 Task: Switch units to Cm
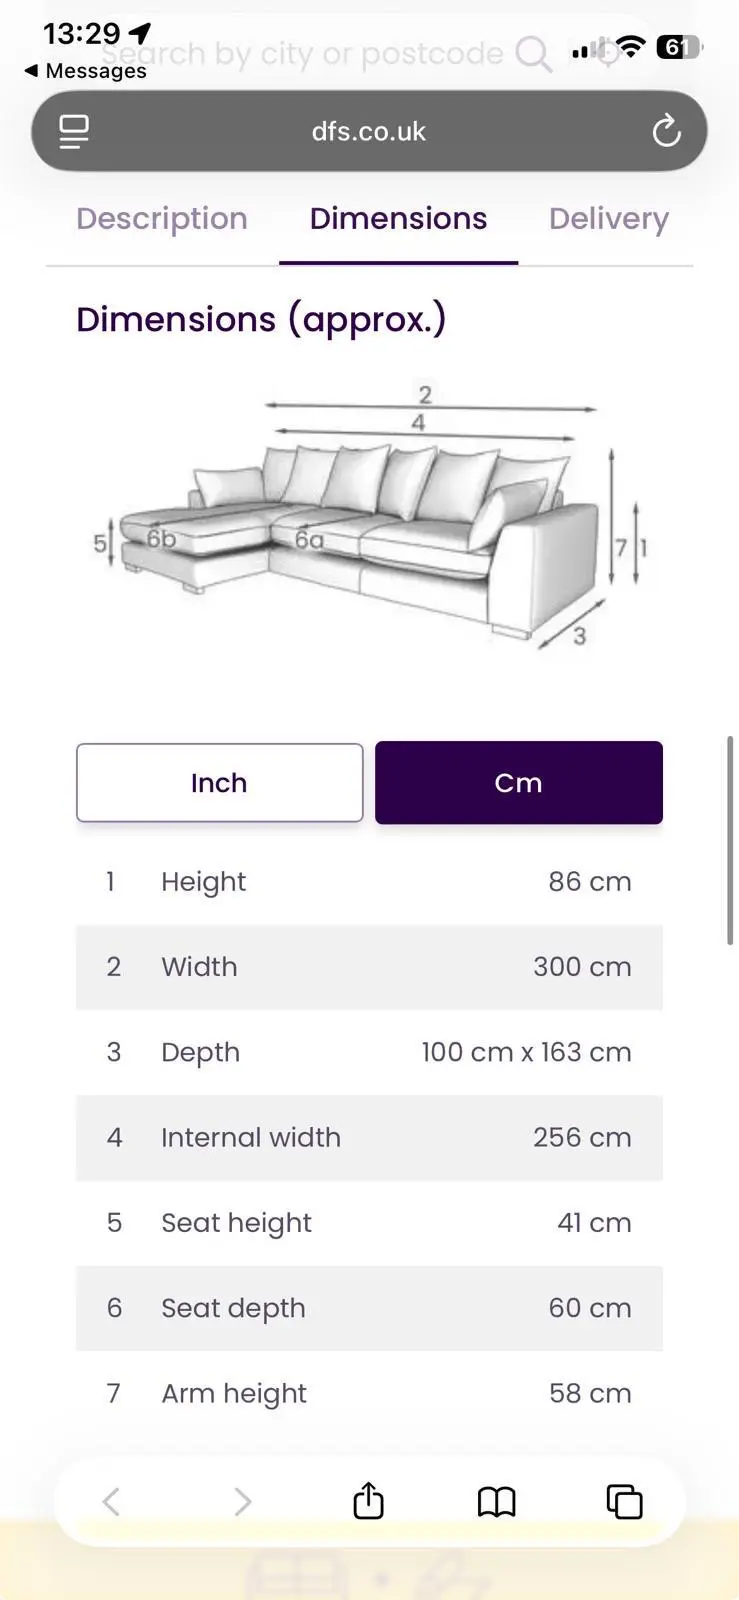518,783
